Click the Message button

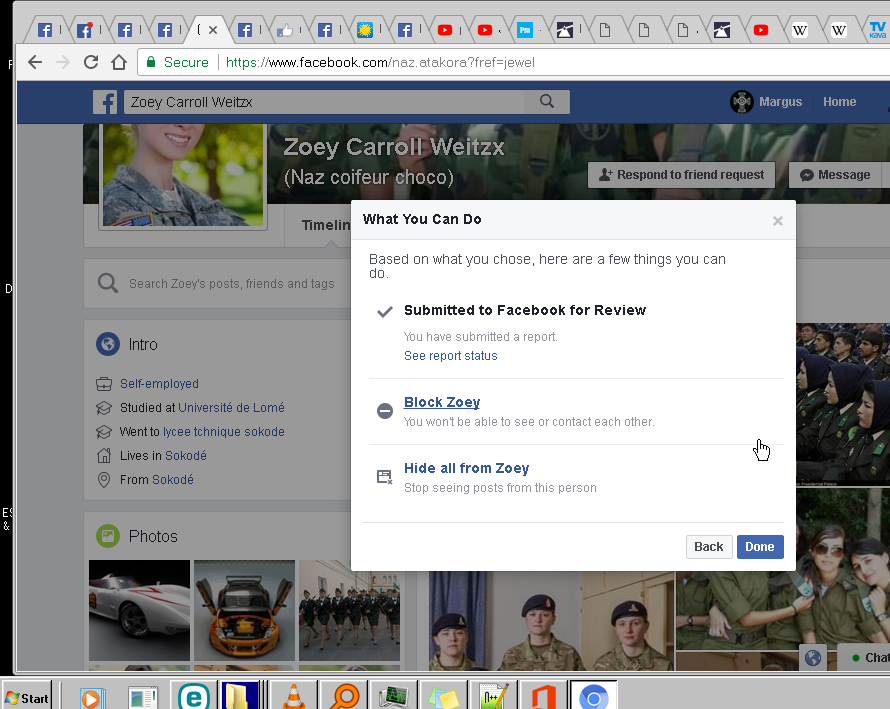[835, 175]
